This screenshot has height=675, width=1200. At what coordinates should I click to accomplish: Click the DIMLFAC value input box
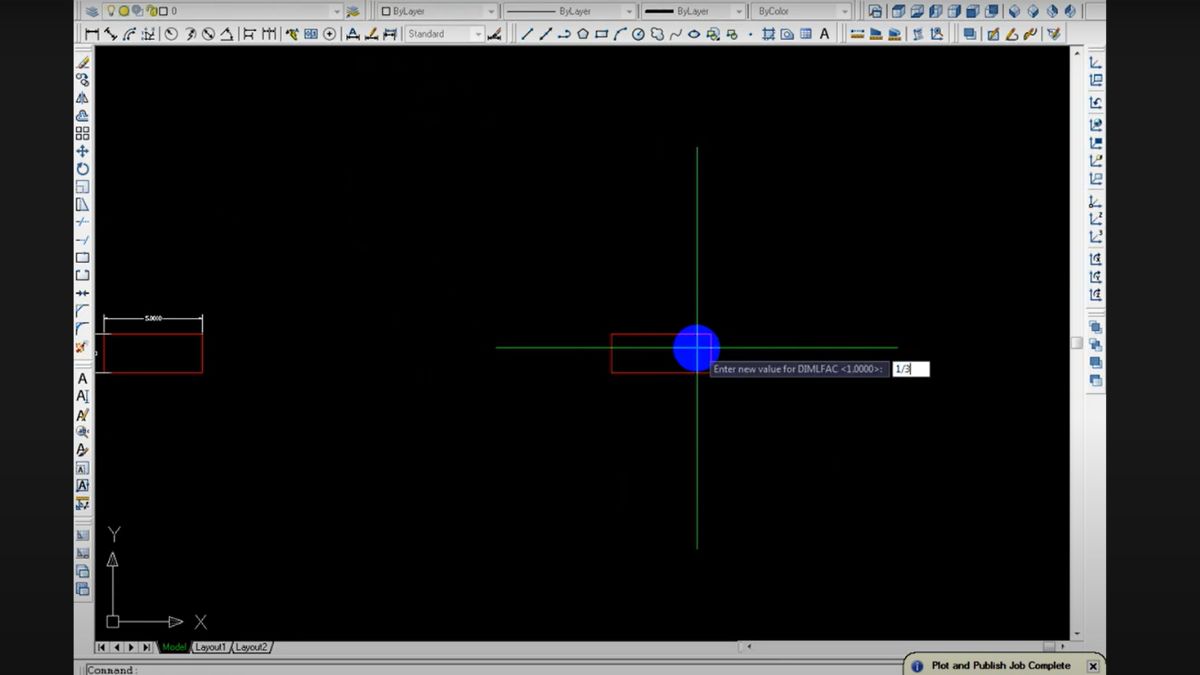(910, 369)
